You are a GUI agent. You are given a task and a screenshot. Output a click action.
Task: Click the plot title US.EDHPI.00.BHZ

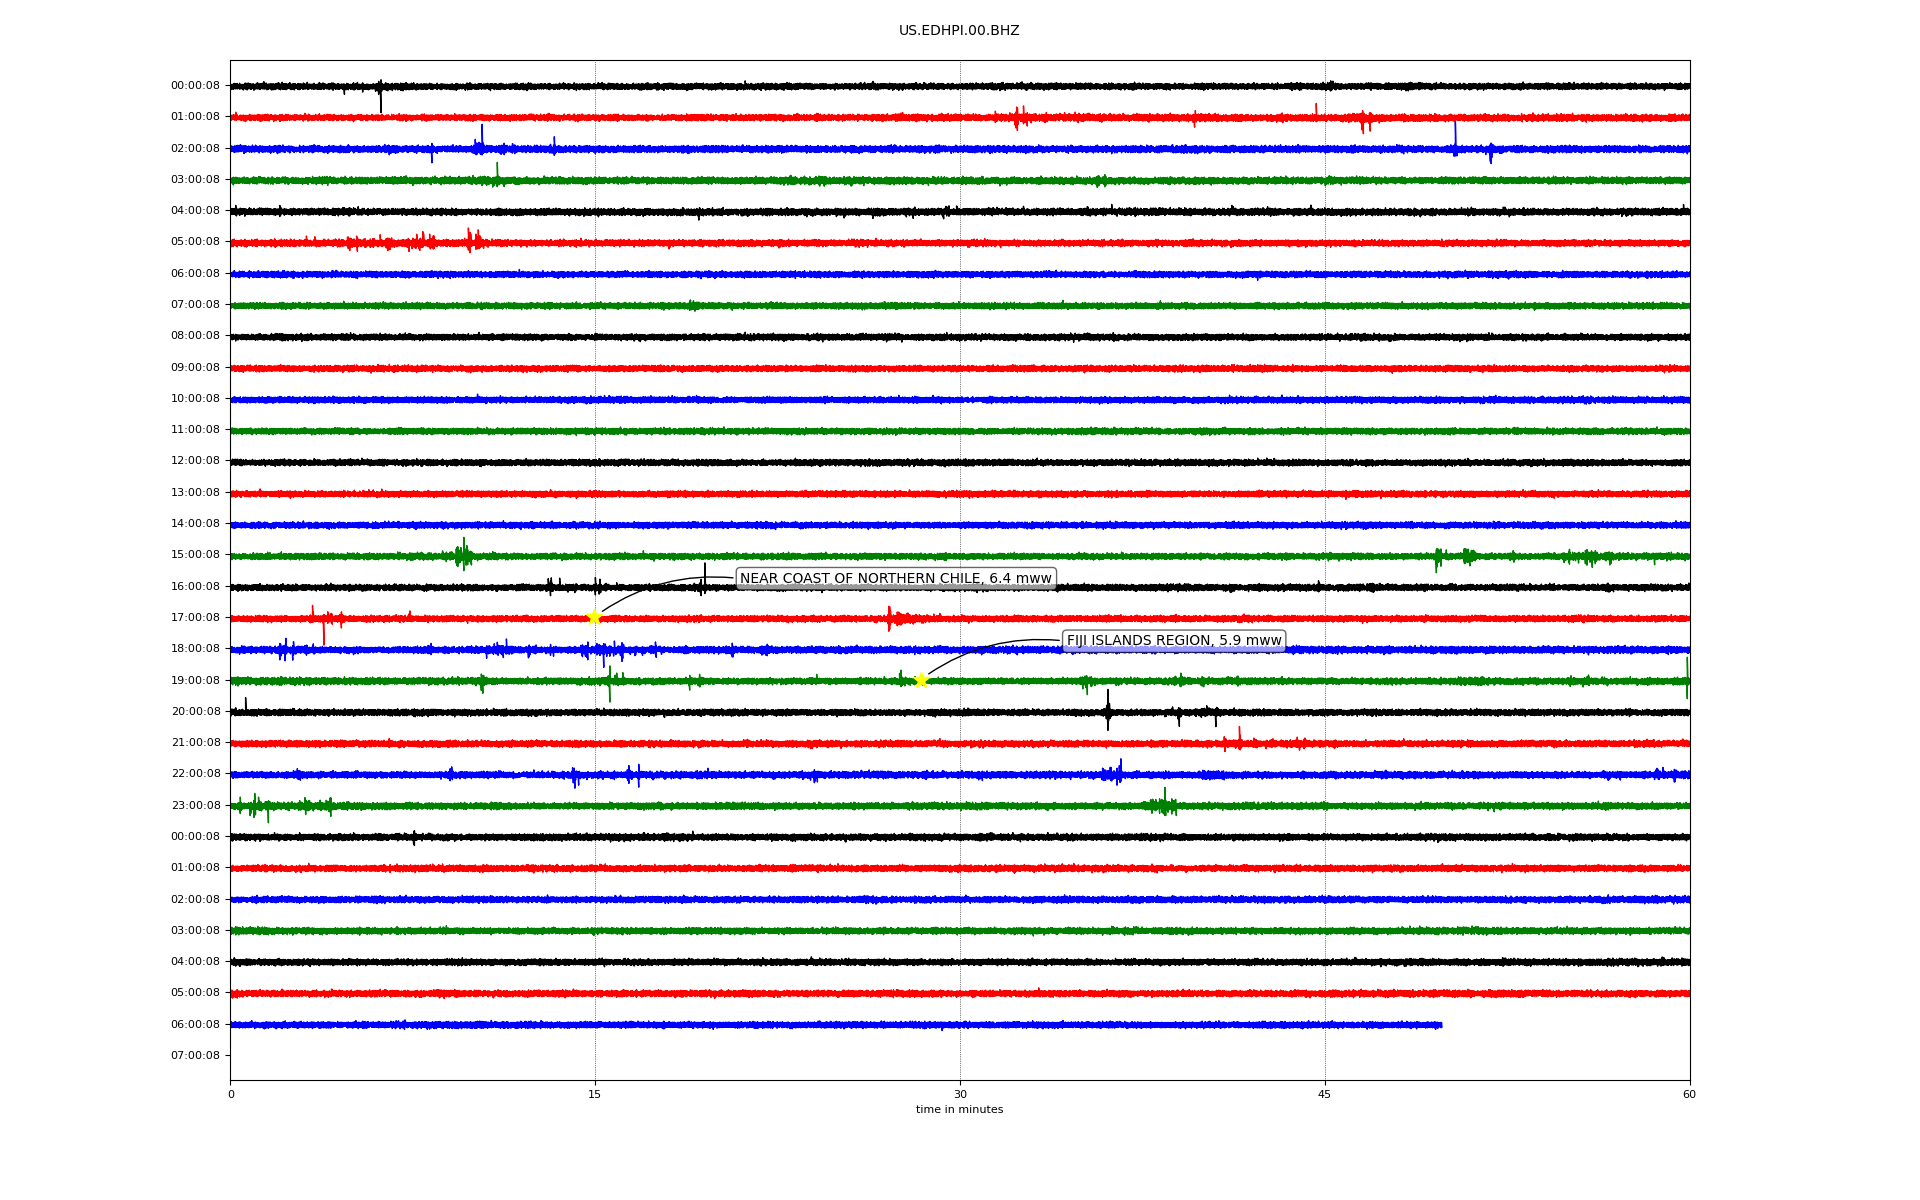(959, 31)
